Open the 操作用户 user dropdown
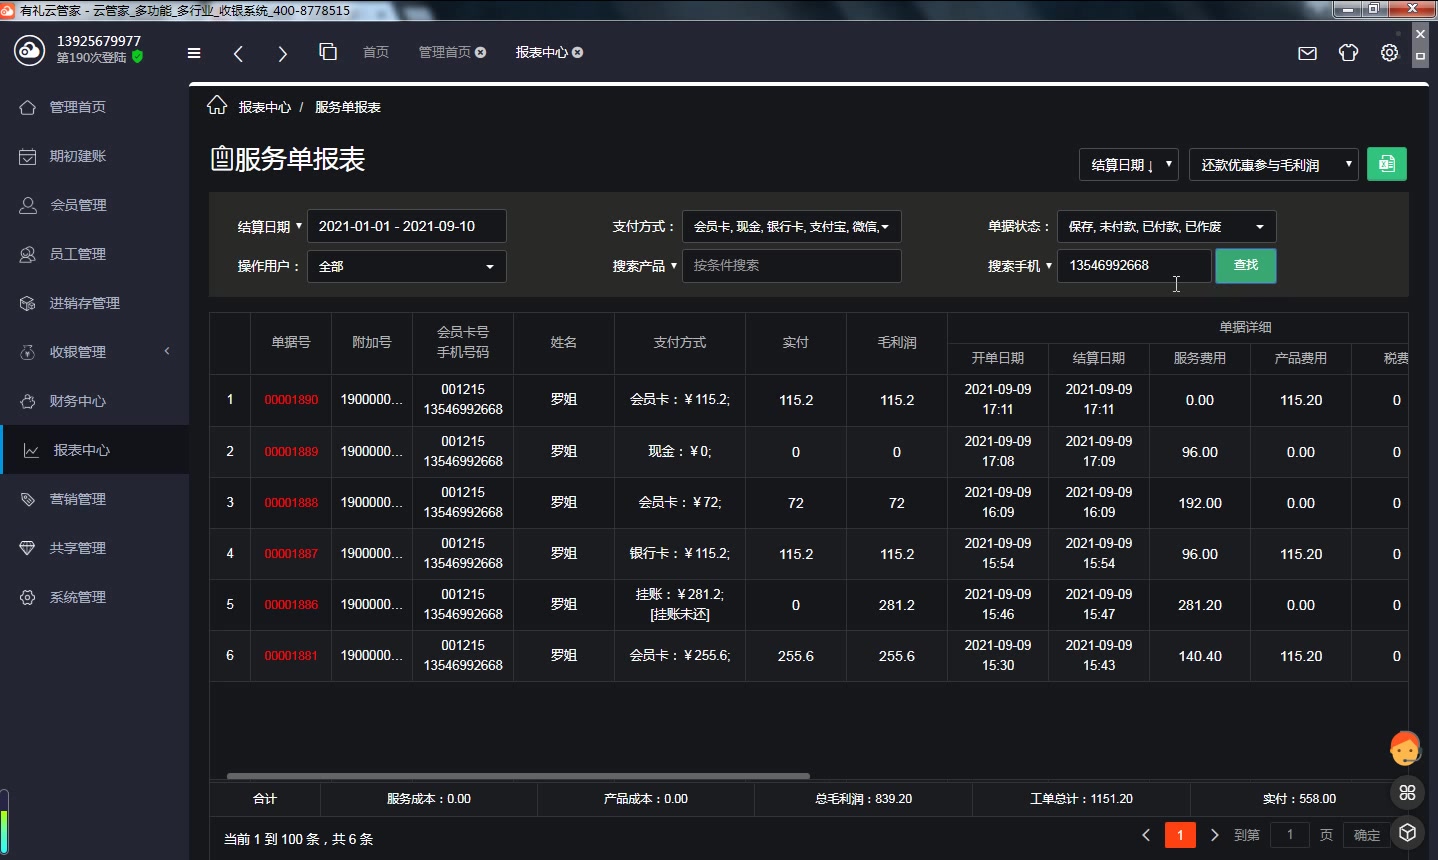The height and width of the screenshot is (860, 1438). coord(406,266)
